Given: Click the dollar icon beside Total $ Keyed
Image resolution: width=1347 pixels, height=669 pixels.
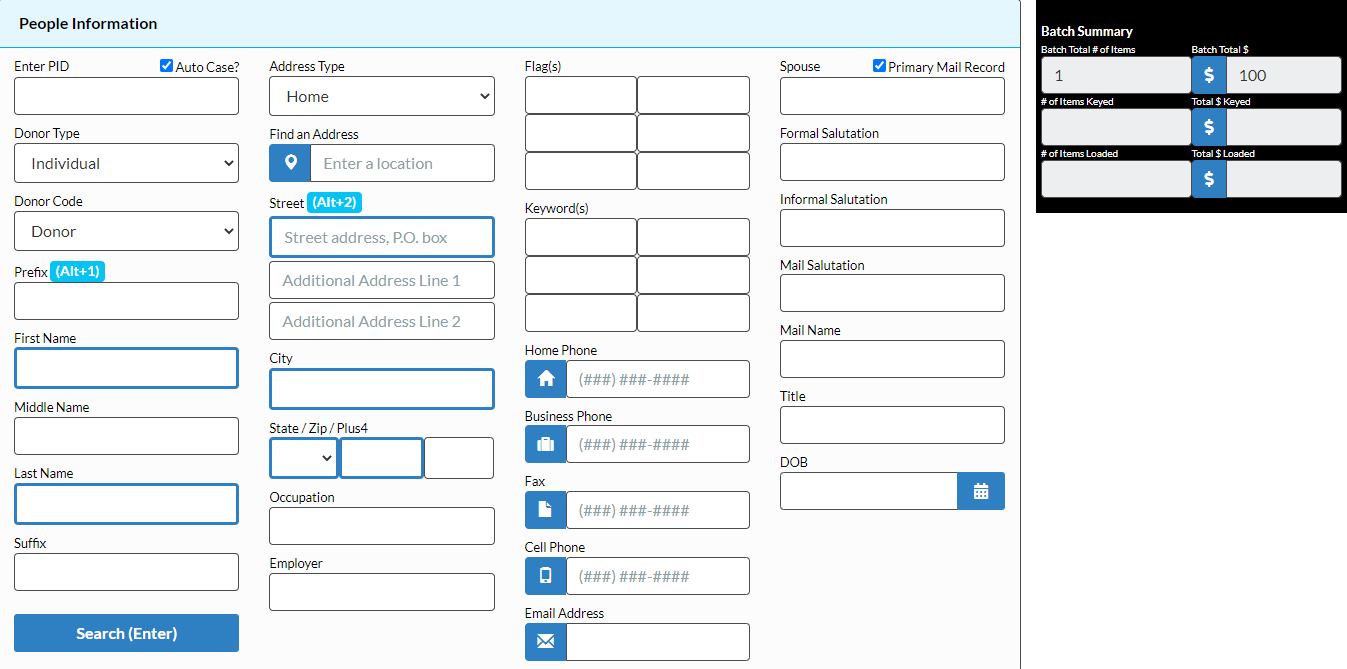Looking at the screenshot, I should point(1209,126).
